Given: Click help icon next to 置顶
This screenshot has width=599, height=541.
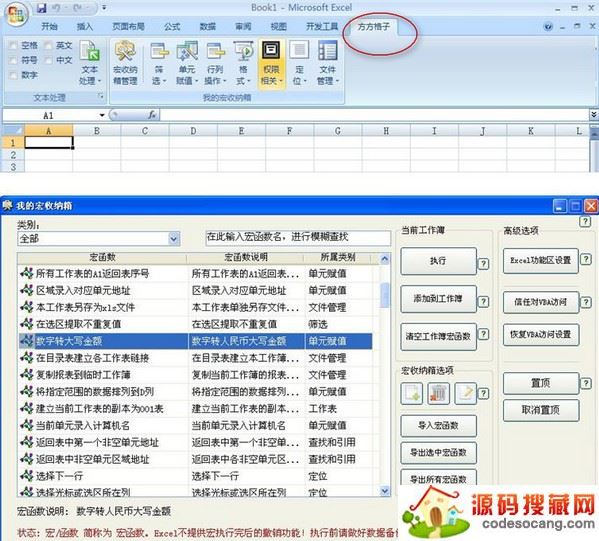Looking at the screenshot, I should [586, 383].
